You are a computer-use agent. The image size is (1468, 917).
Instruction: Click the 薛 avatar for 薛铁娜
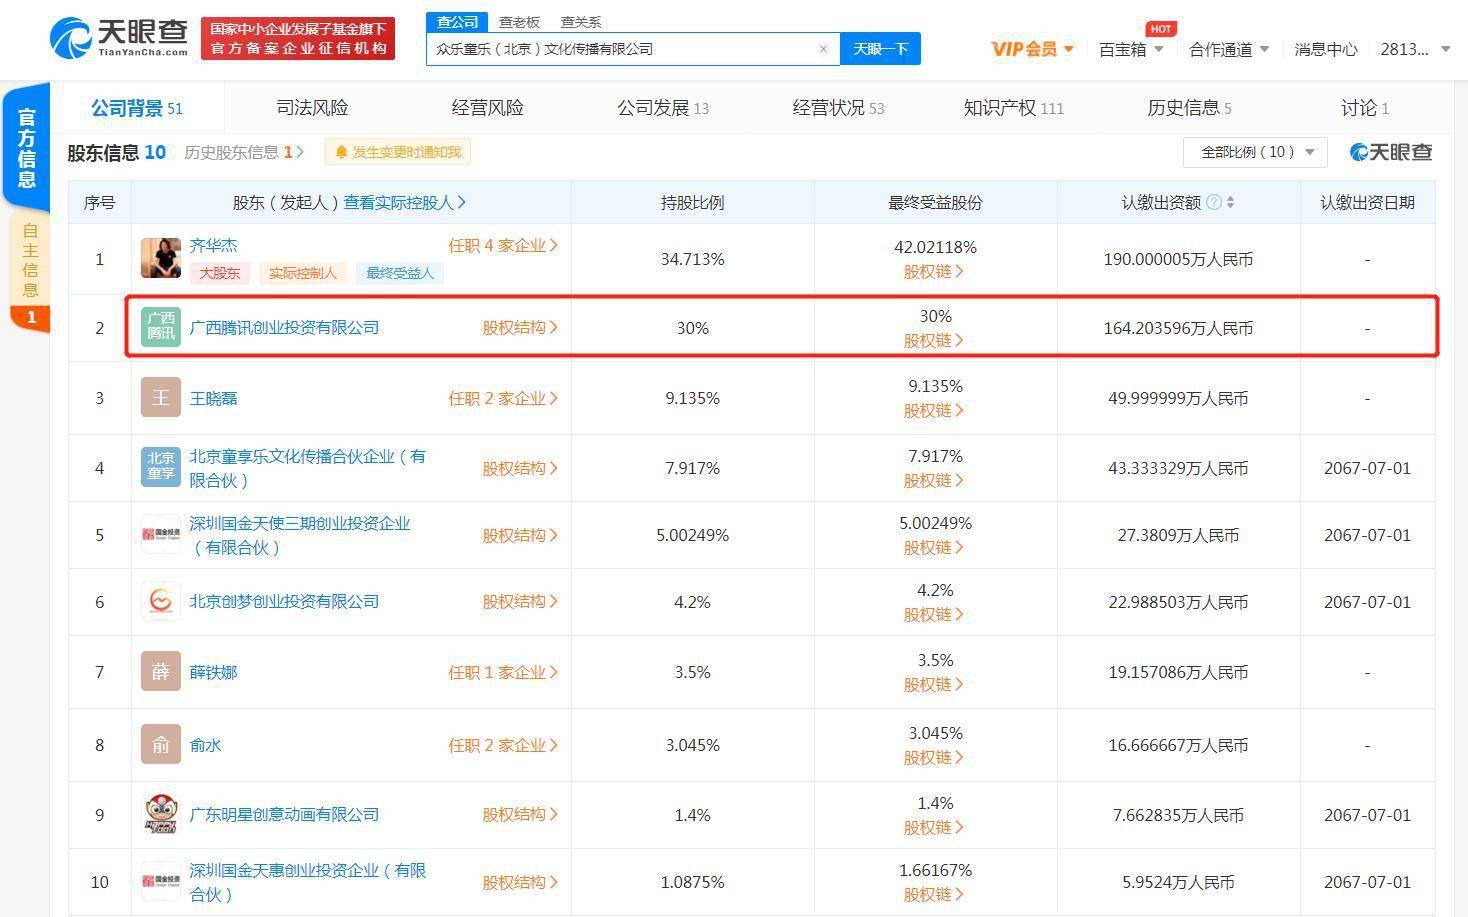pyautogui.click(x=160, y=671)
